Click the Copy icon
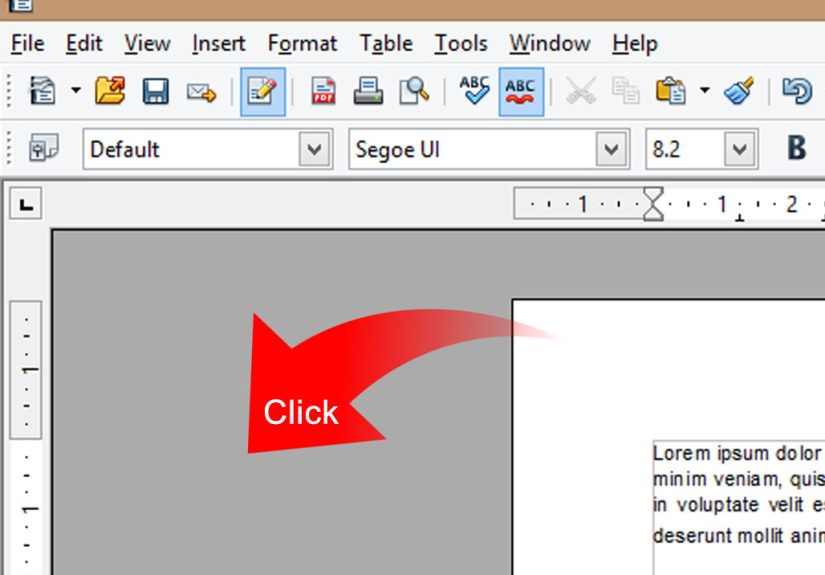Image resolution: width=825 pixels, height=575 pixels. pos(626,90)
